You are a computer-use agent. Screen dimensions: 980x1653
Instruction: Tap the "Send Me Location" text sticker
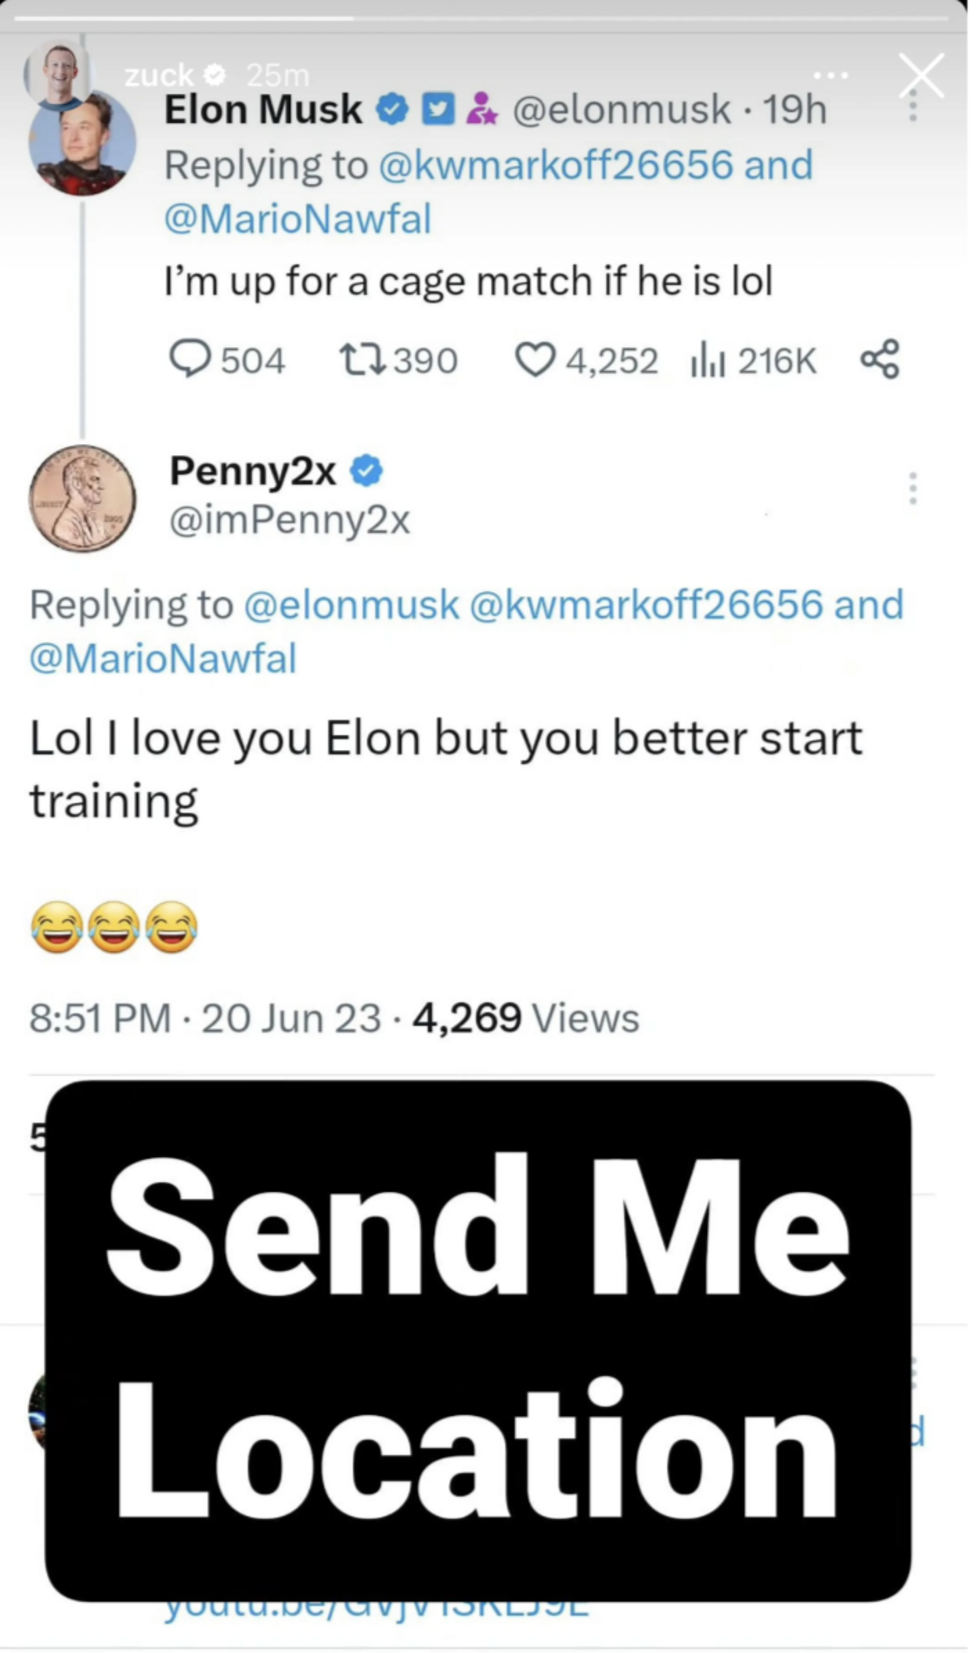(478, 1340)
